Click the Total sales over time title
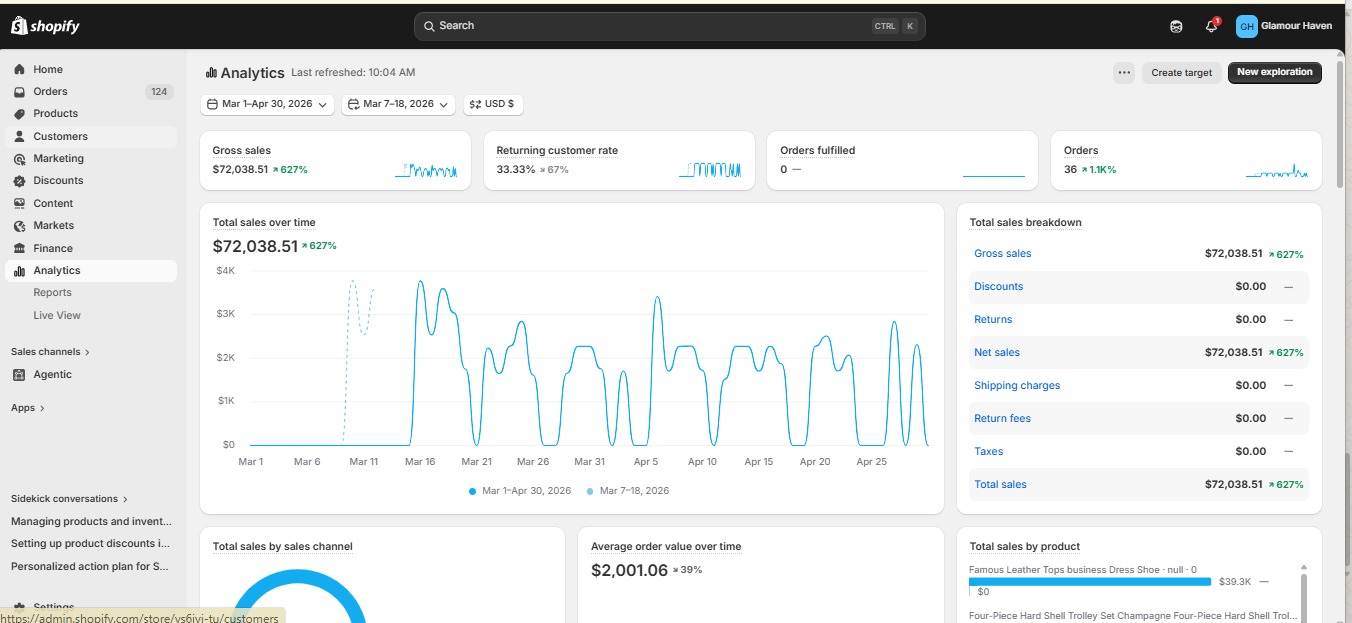 pyautogui.click(x=264, y=223)
